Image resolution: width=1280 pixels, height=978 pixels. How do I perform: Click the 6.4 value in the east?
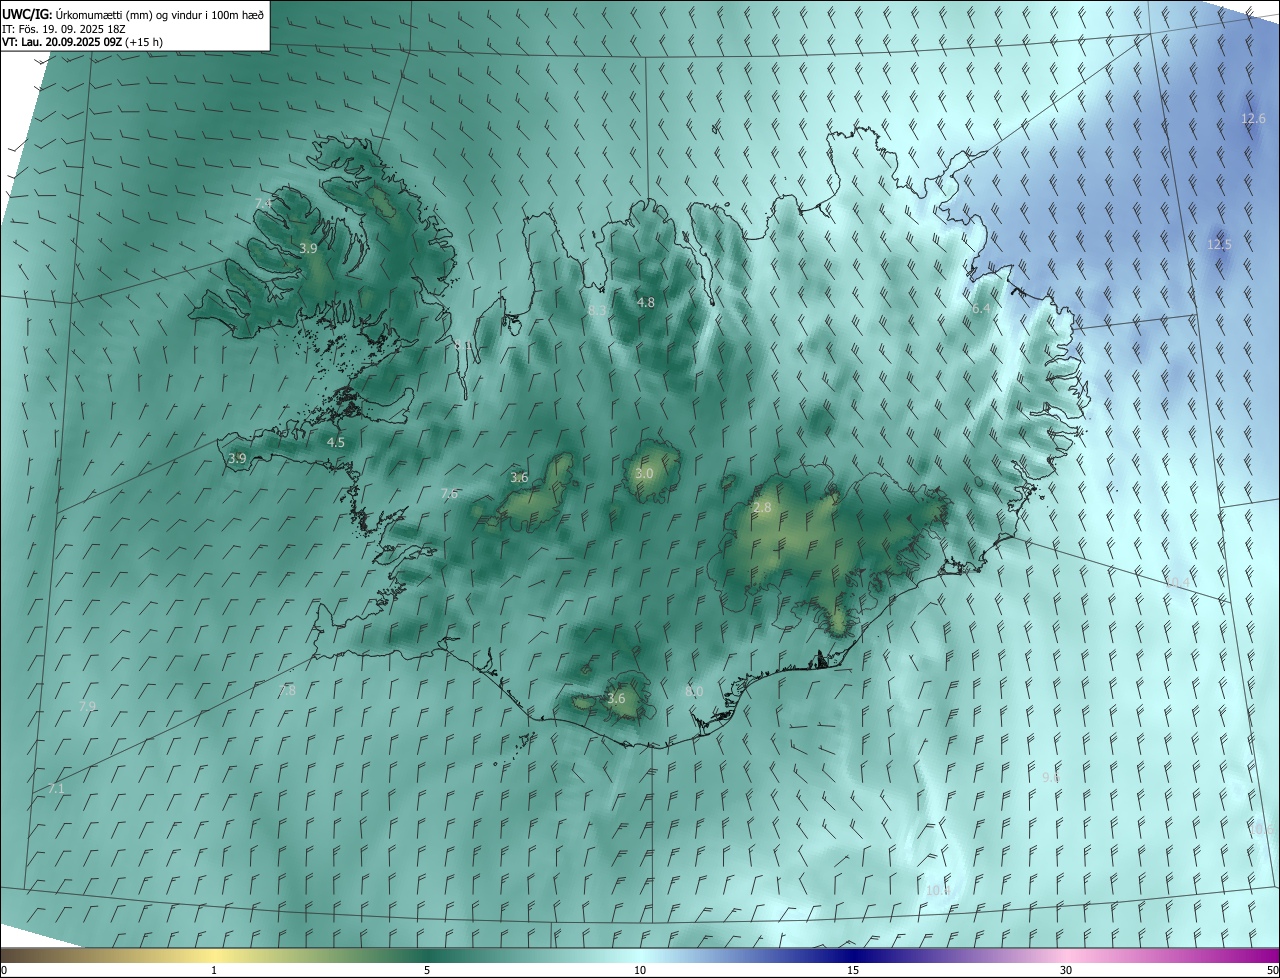tap(981, 309)
